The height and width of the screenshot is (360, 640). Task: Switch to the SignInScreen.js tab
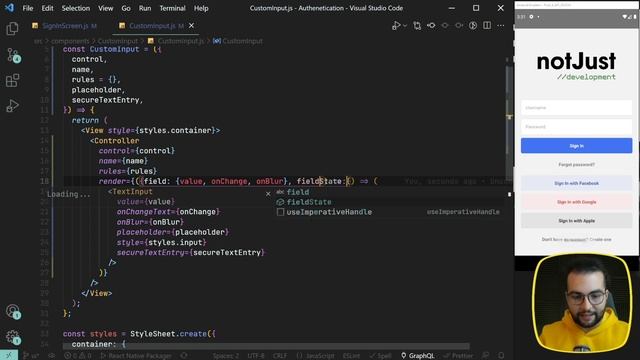(64, 26)
